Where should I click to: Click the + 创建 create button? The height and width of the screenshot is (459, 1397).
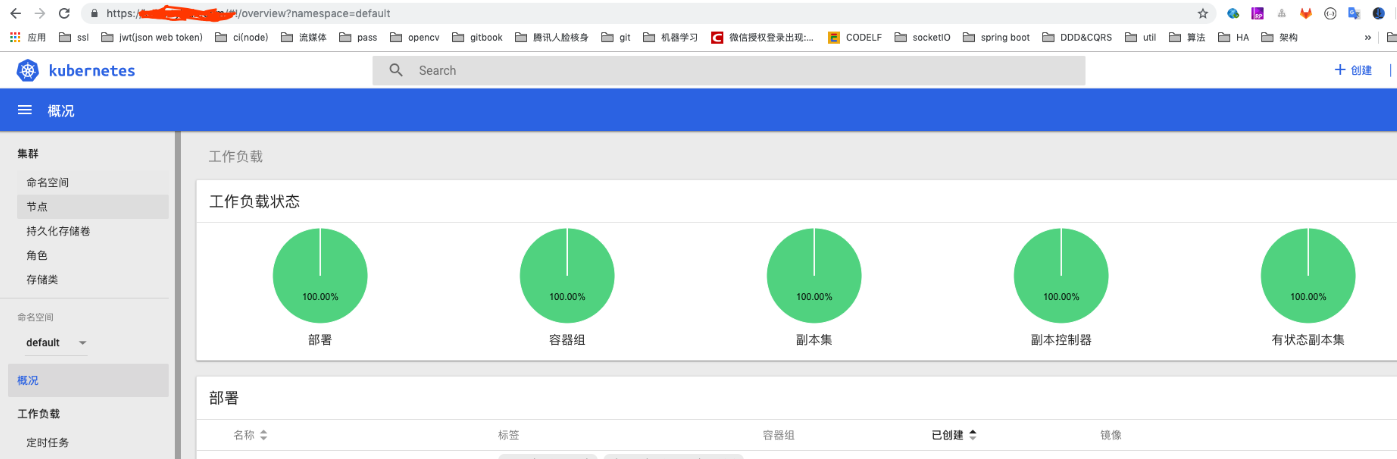point(1353,70)
